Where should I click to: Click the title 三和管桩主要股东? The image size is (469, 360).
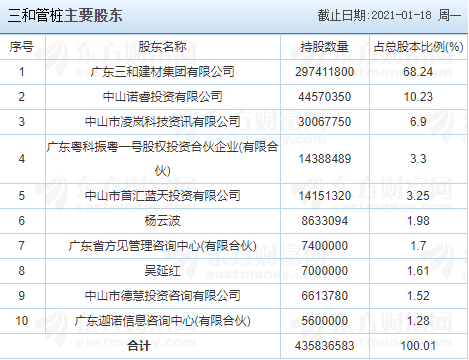pyautogui.click(x=65, y=16)
